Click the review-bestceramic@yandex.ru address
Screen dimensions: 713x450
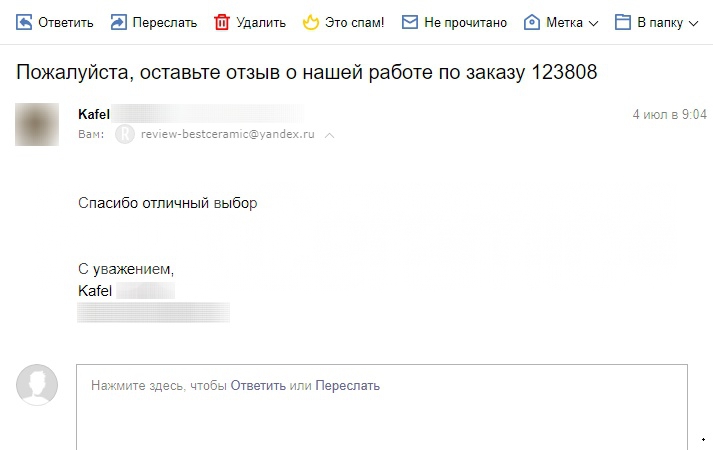[x=227, y=134]
